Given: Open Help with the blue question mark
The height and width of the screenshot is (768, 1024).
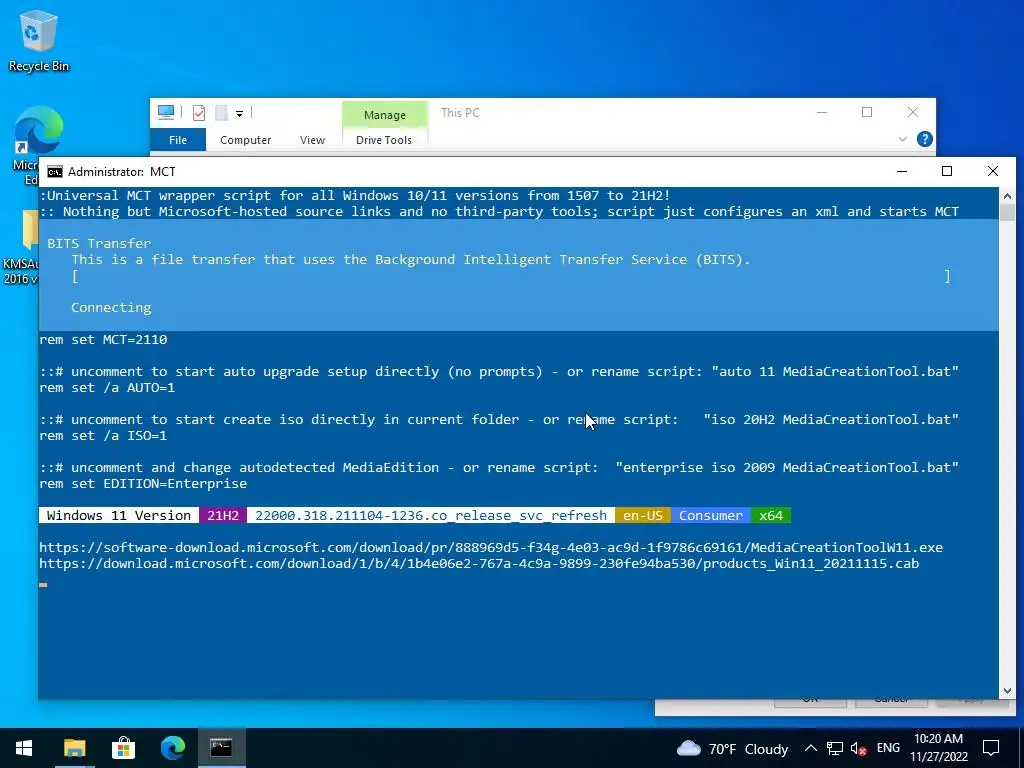Looking at the screenshot, I should click(925, 139).
